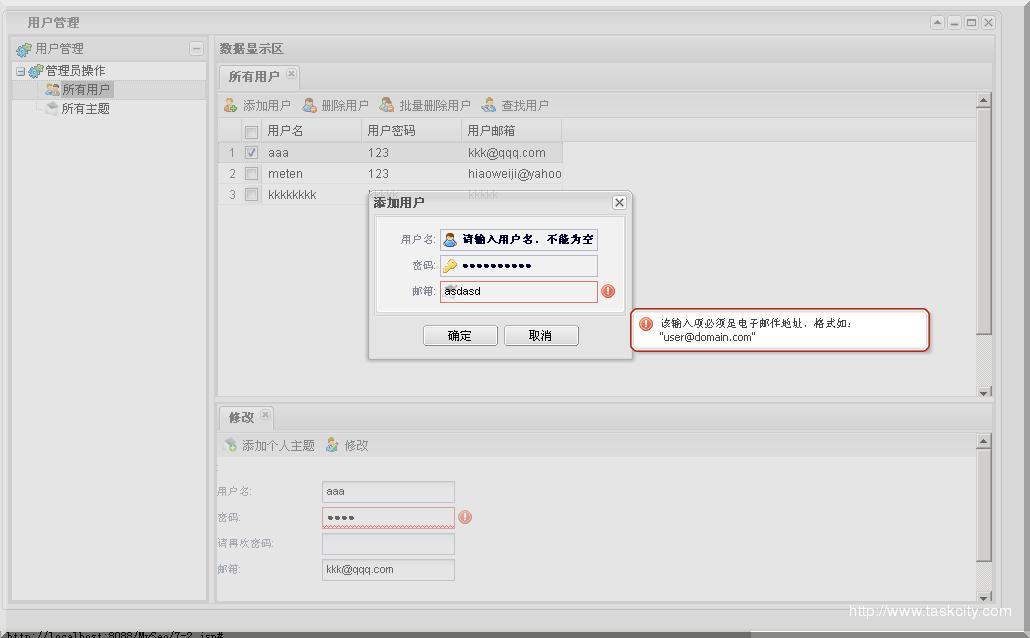
Task: Collapse the left user management panel
Action: click(196, 48)
